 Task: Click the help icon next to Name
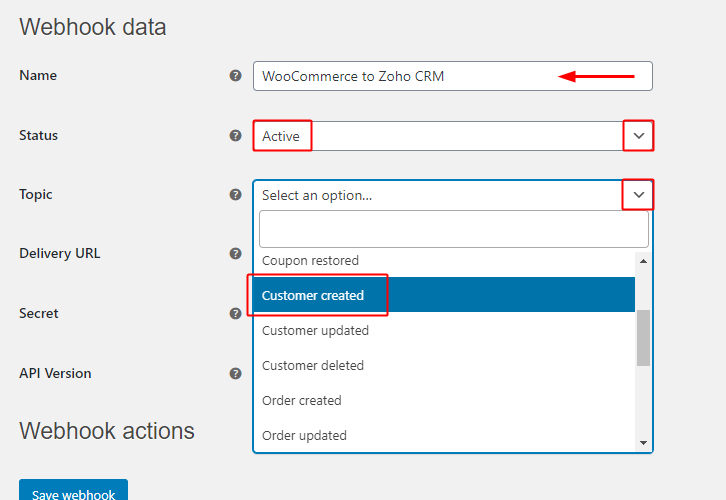235,75
